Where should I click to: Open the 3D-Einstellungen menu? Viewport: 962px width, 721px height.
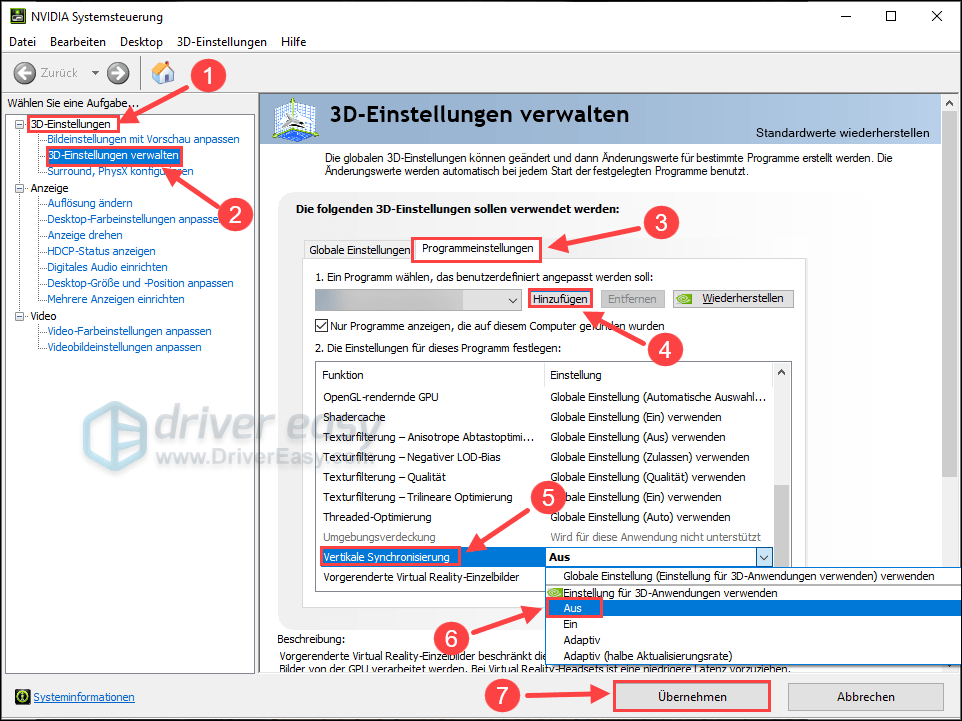pos(221,42)
